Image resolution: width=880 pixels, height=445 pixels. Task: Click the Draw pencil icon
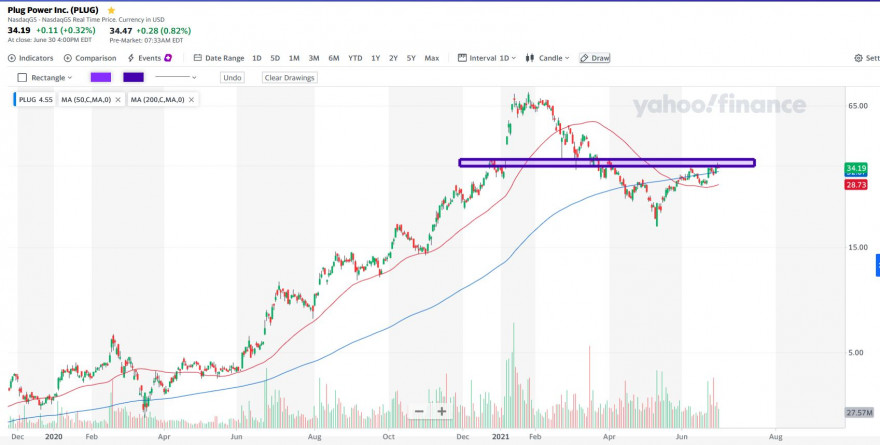[584, 58]
